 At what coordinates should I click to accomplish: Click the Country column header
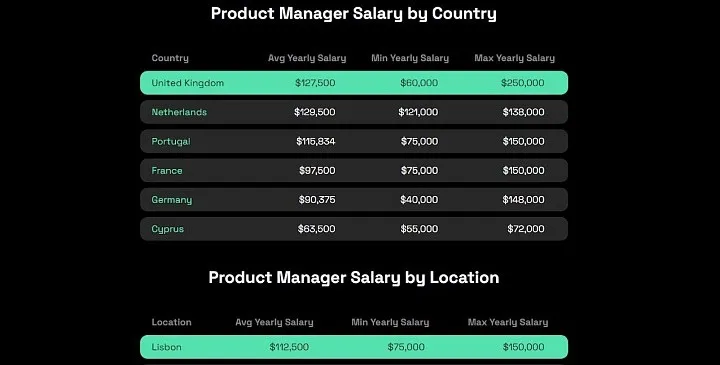point(170,58)
